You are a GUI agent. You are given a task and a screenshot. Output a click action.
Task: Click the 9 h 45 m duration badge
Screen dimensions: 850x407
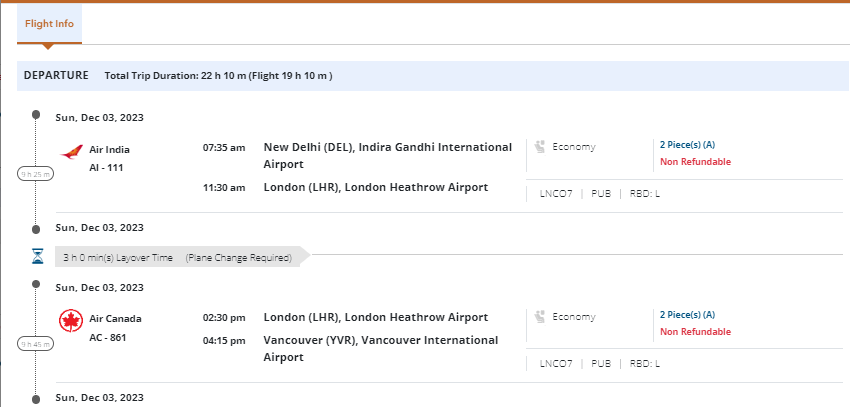point(36,344)
